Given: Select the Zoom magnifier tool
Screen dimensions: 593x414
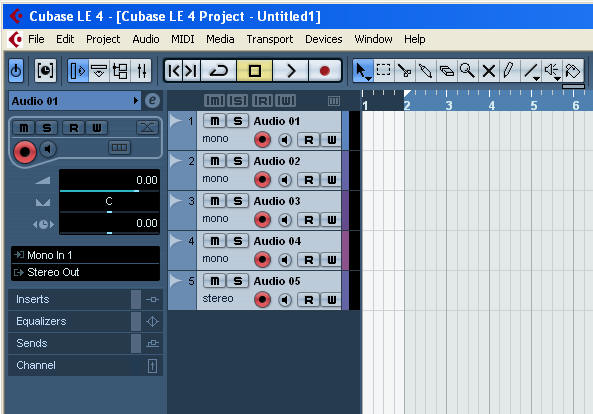Looking at the screenshot, I should 467,71.
